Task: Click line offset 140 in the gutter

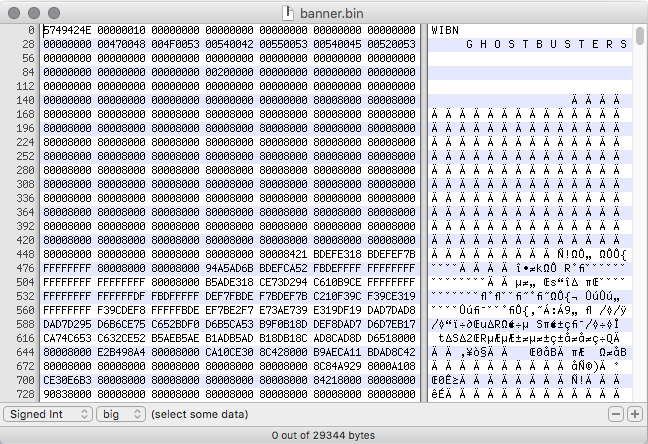Action: click(26, 100)
